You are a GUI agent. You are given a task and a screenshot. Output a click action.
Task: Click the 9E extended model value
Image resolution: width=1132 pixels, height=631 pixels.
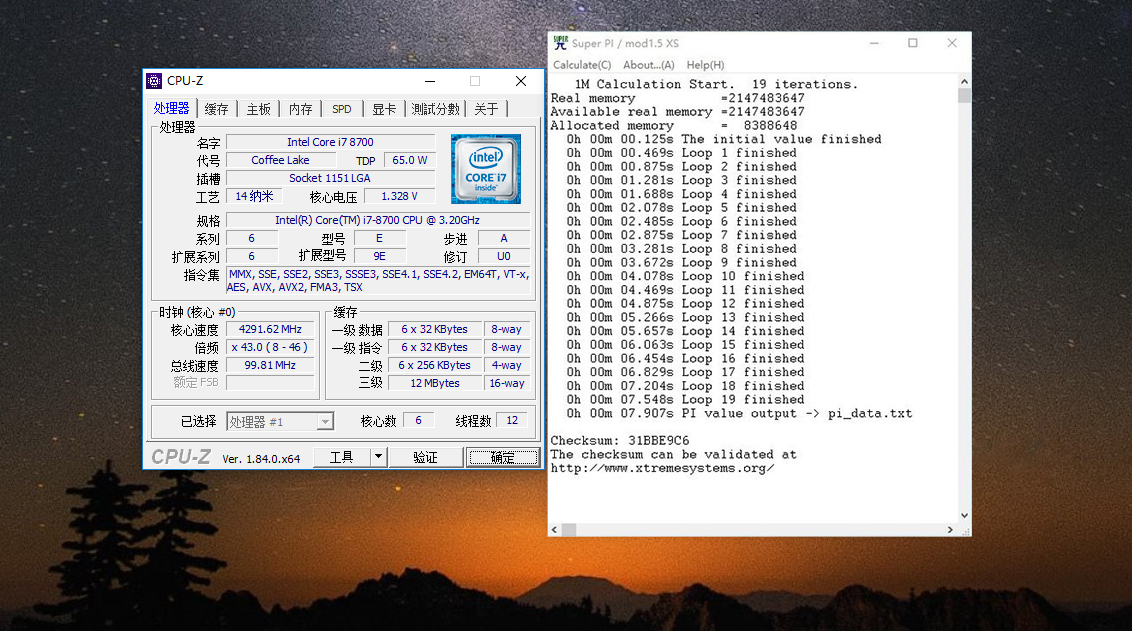click(x=379, y=256)
